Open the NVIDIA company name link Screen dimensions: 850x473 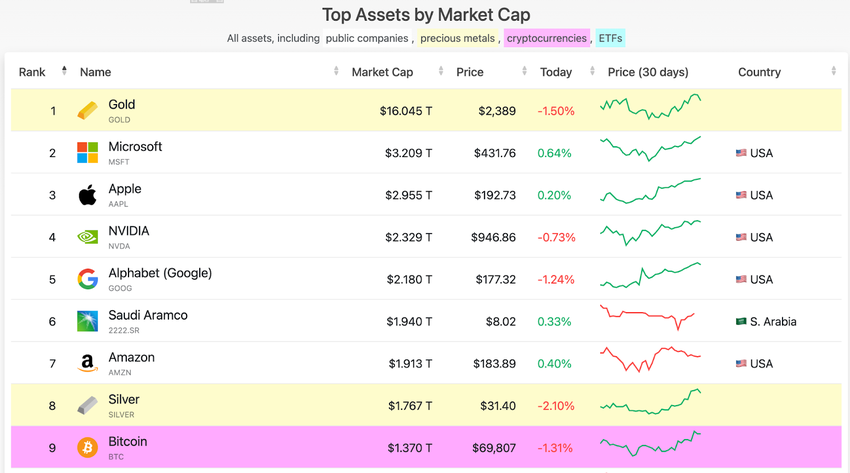tap(128, 231)
